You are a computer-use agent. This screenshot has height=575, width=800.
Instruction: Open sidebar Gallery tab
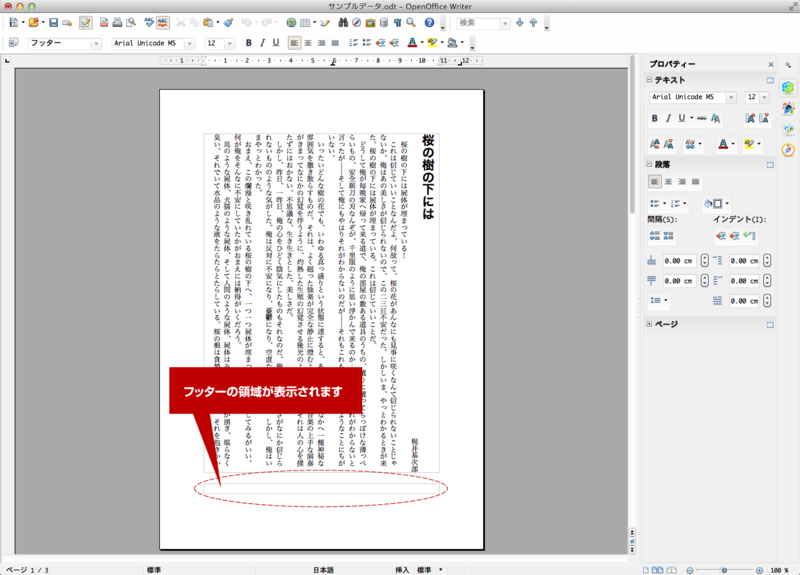(x=788, y=129)
